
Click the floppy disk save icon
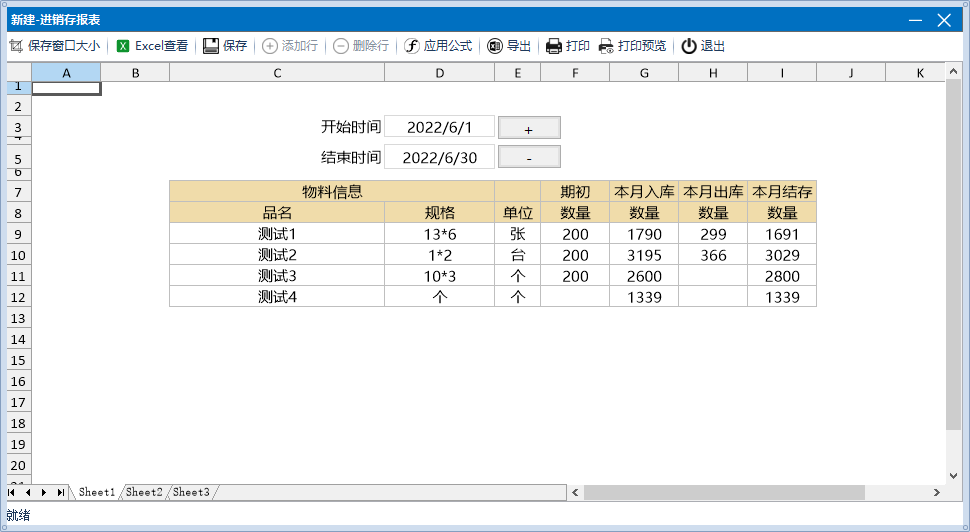[x=211, y=46]
